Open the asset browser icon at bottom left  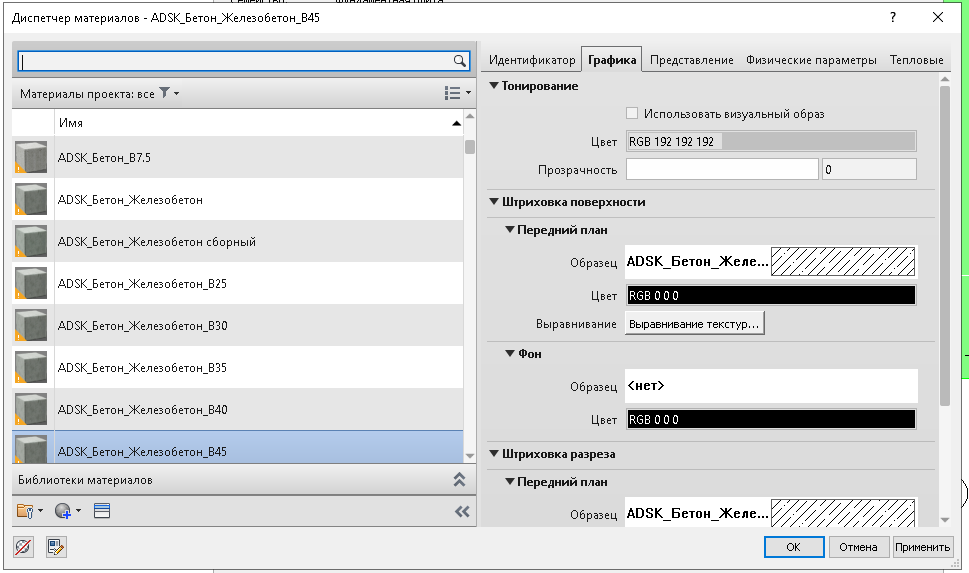[x=24, y=547]
